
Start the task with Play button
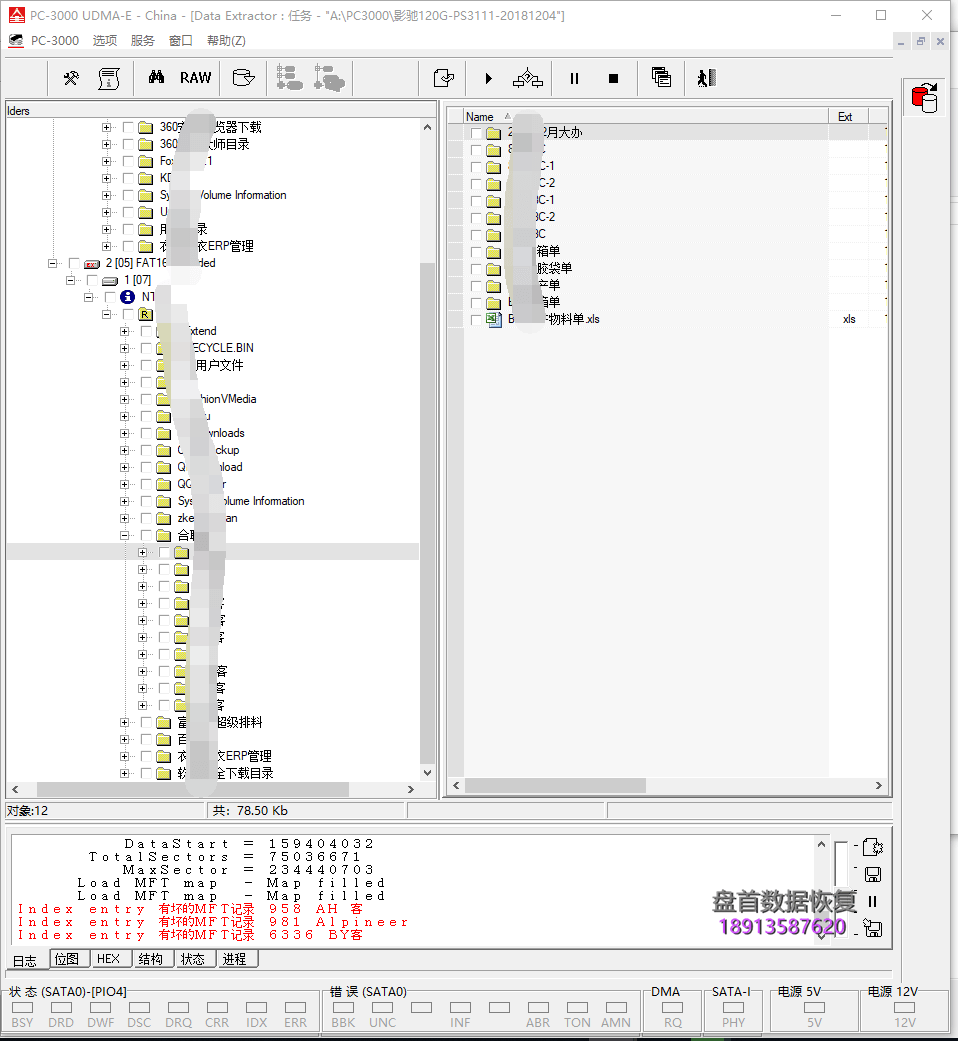[x=489, y=78]
